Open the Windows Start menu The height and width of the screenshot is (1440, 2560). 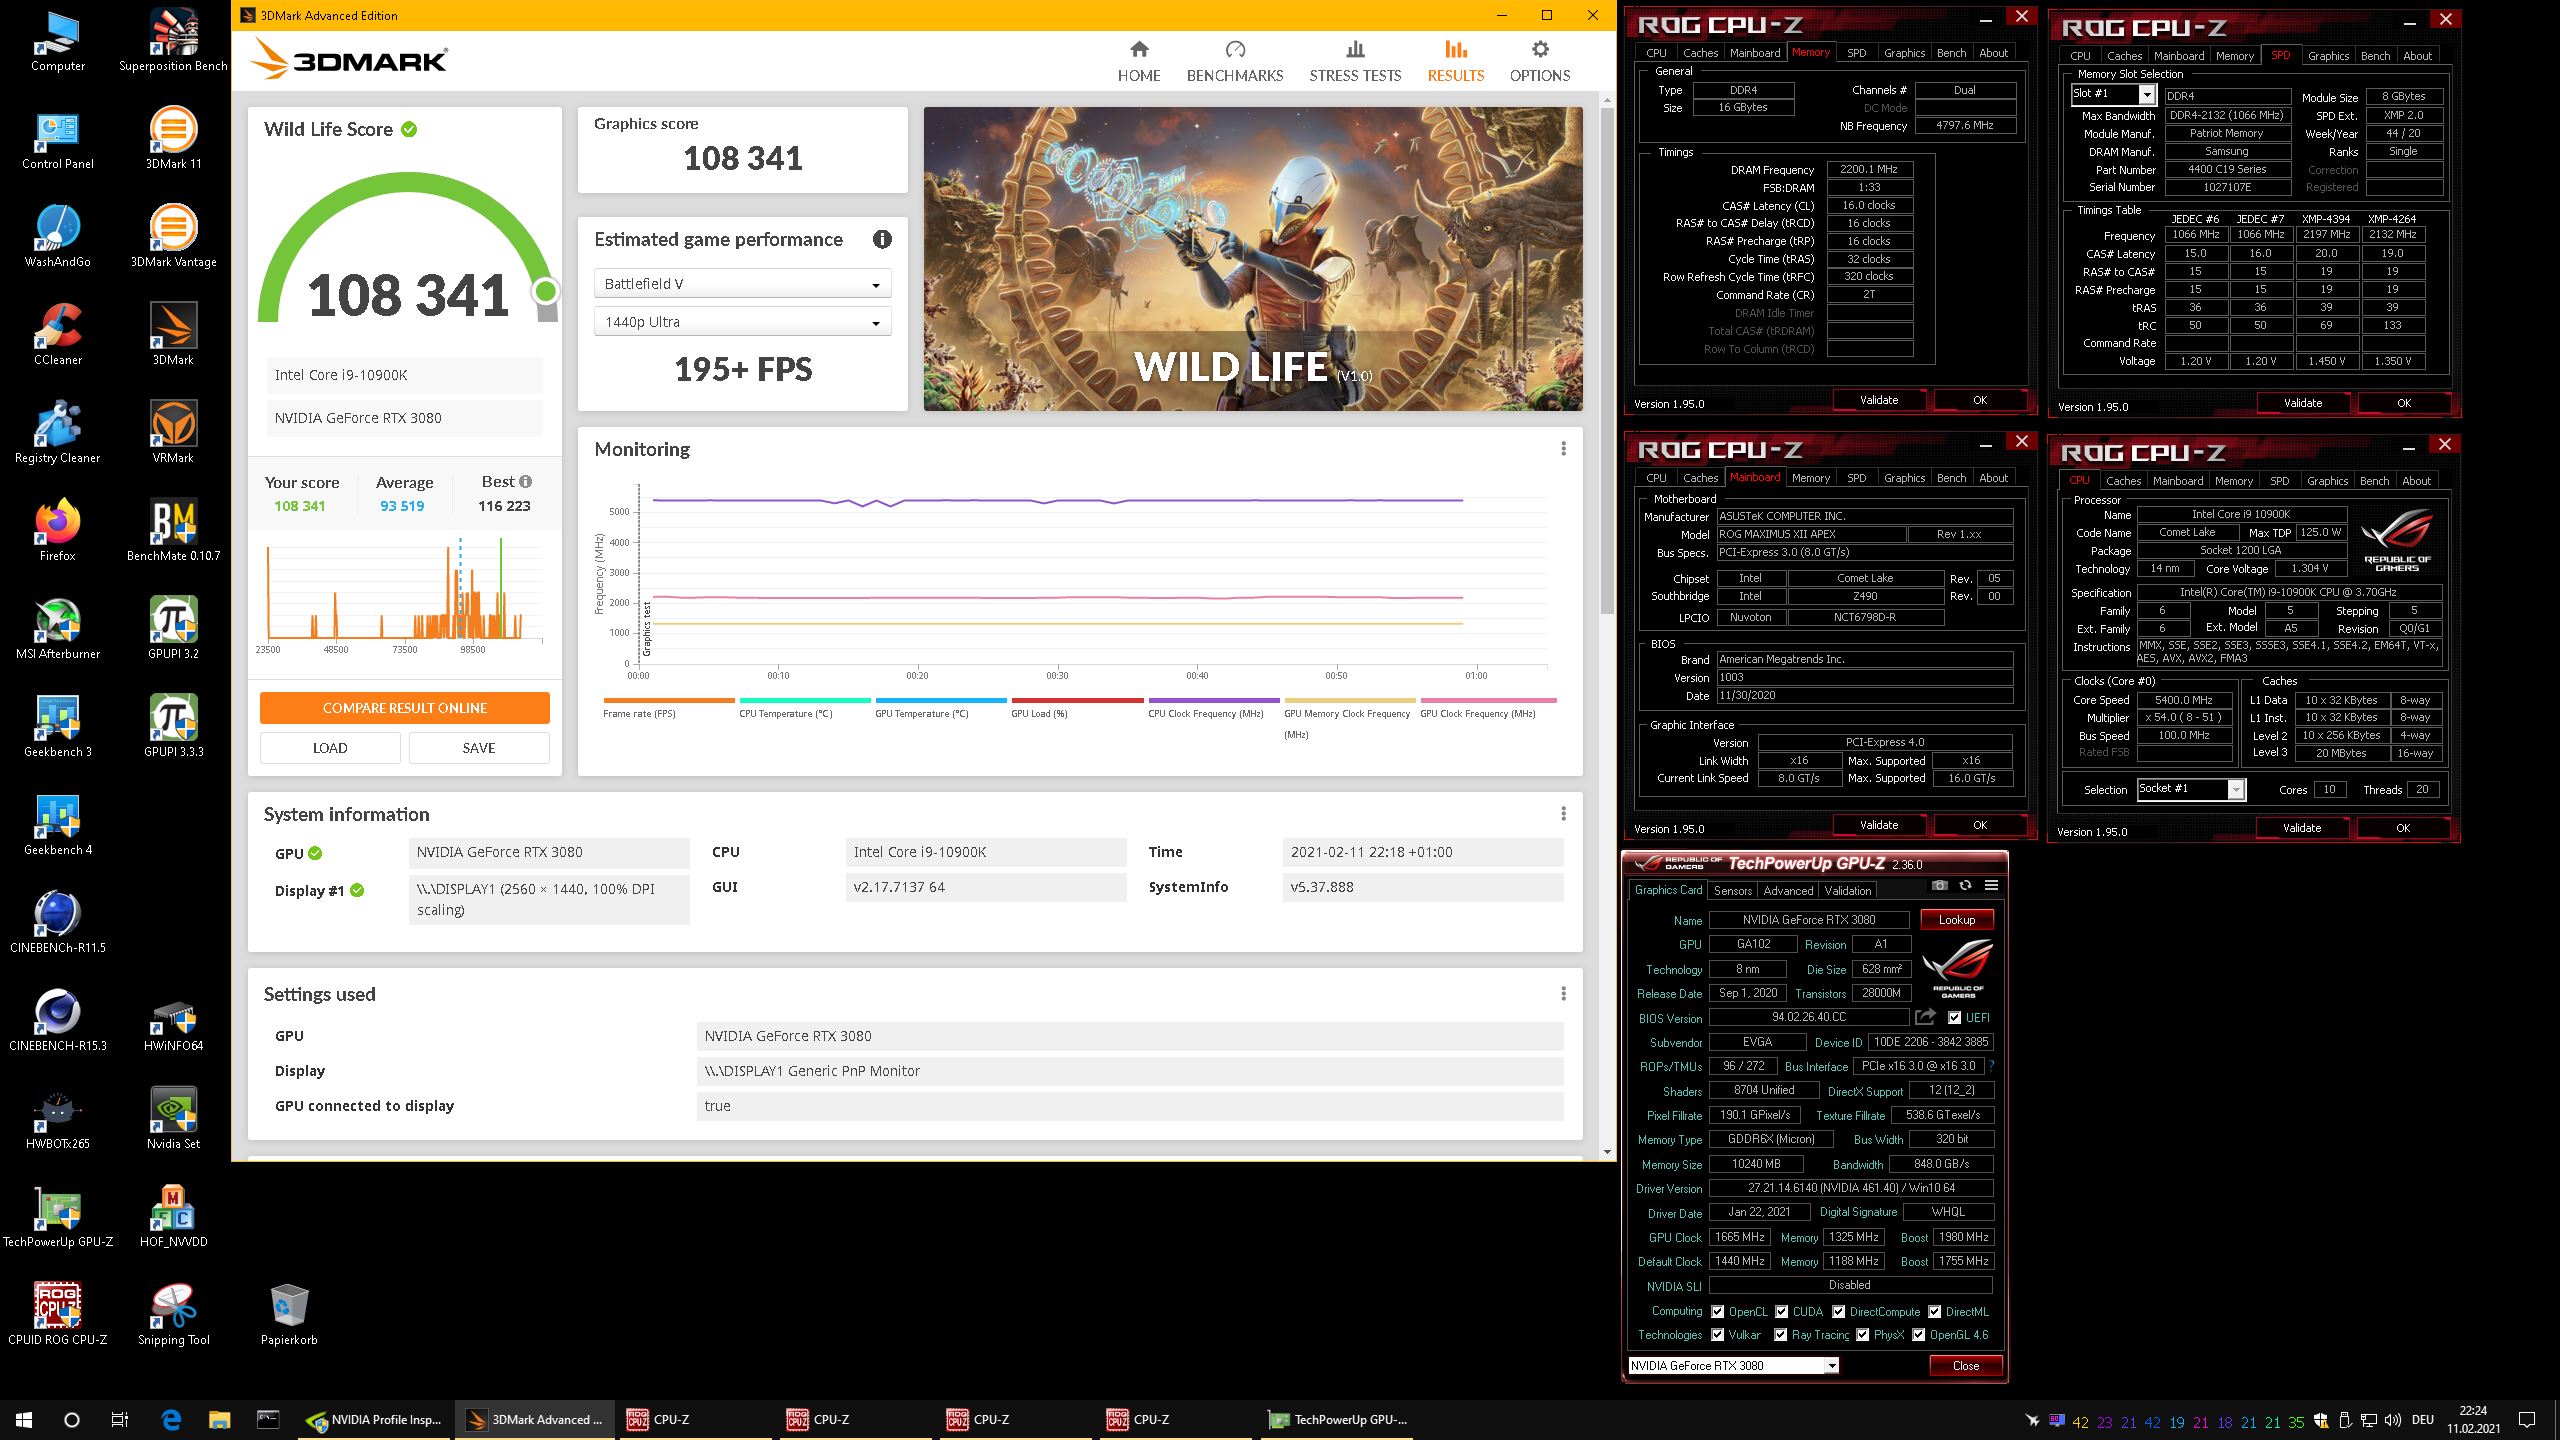pyautogui.click(x=24, y=1419)
